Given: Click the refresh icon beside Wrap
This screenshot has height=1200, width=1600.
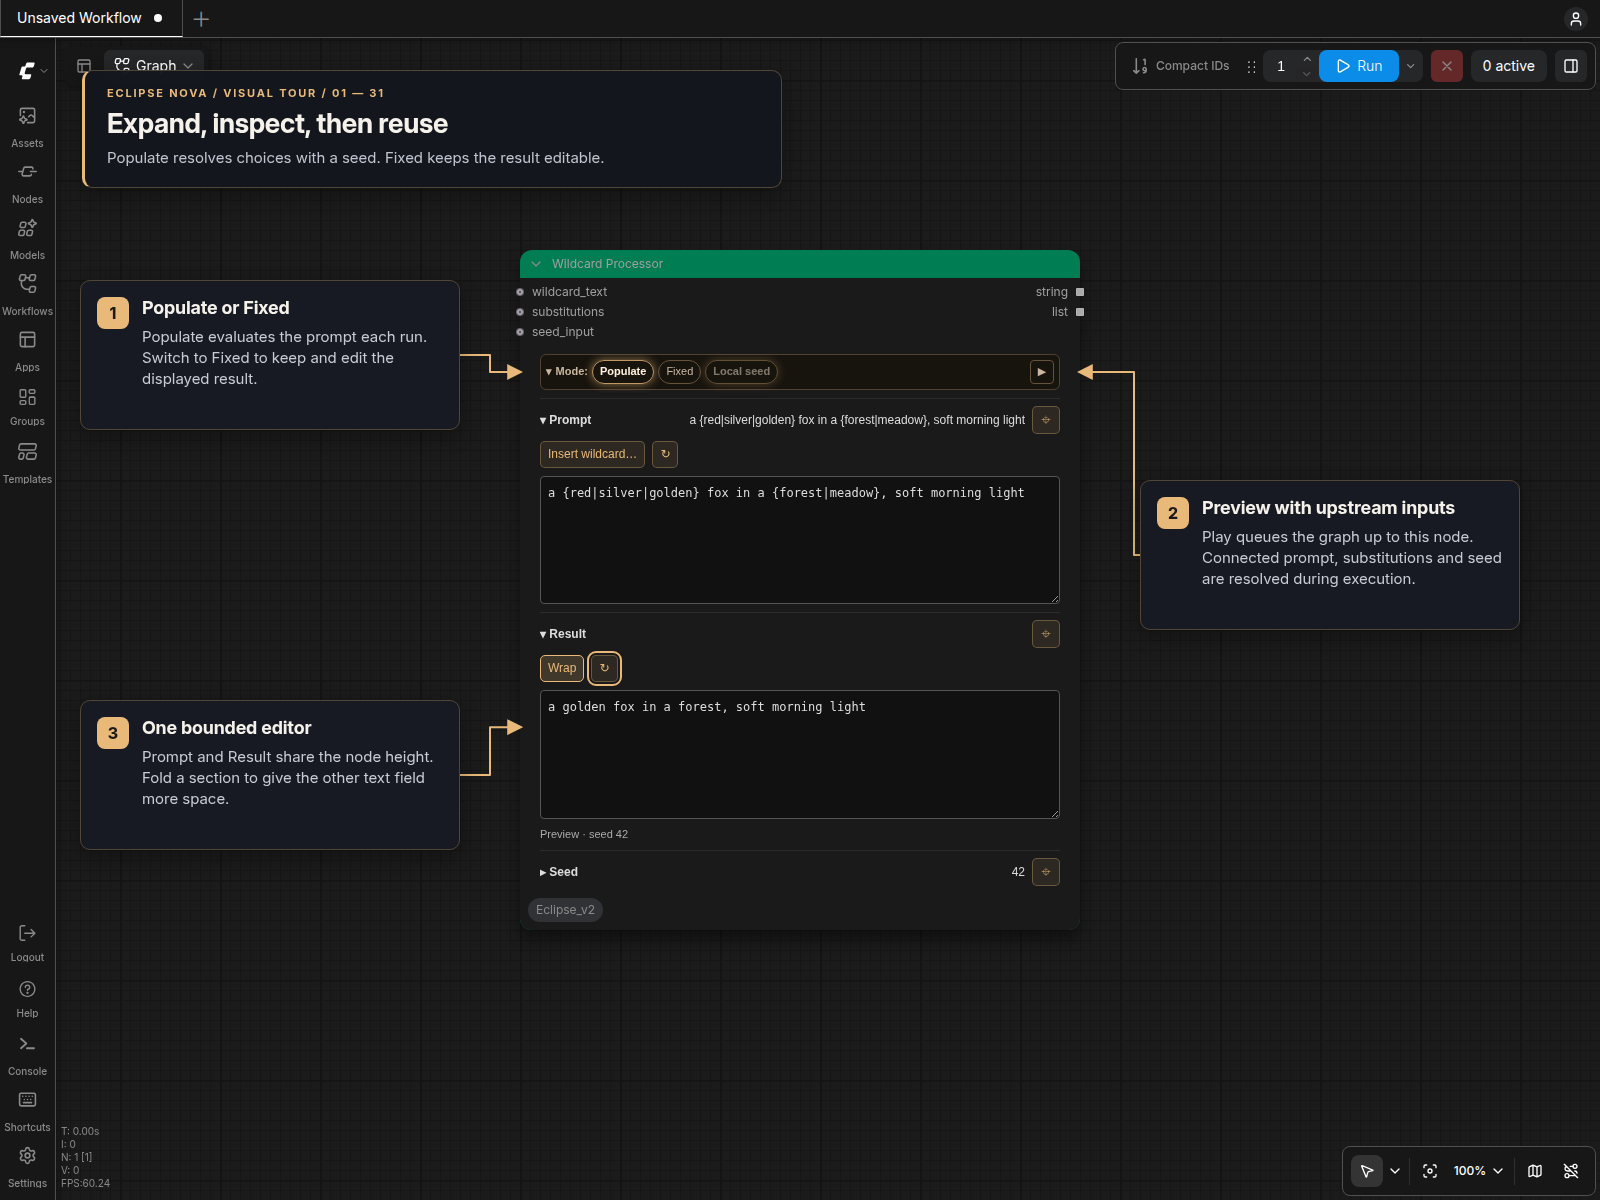Looking at the screenshot, I should pyautogui.click(x=604, y=668).
